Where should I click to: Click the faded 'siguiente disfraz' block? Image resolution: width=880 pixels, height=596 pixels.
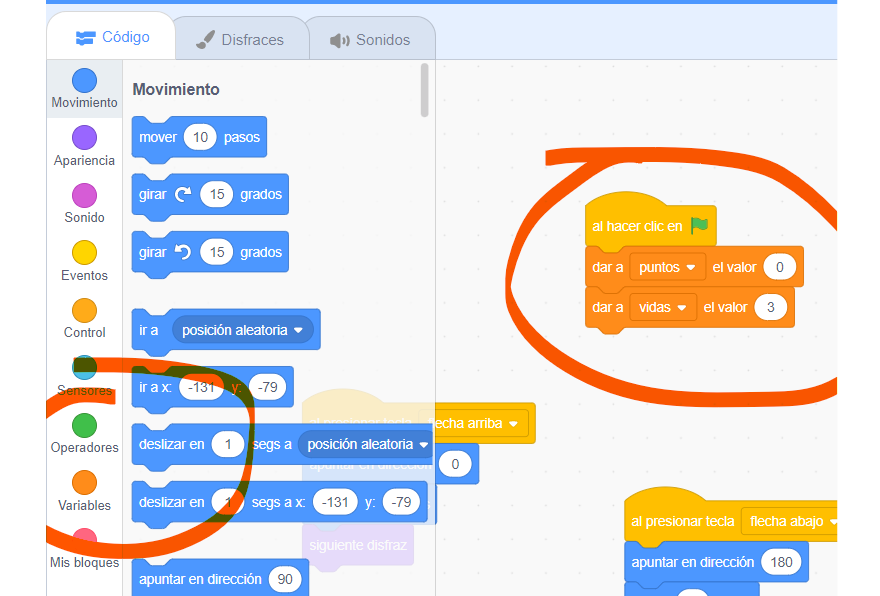click(x=358, y=545)
